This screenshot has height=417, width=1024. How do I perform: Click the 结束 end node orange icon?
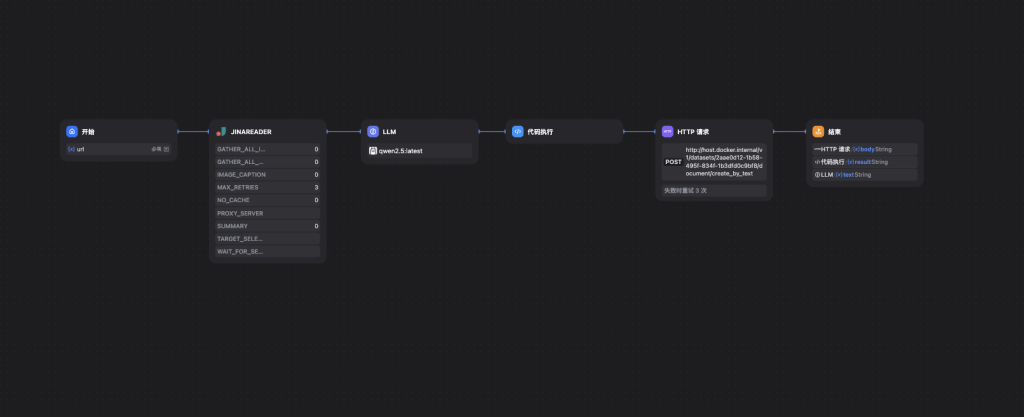point(818,131)
